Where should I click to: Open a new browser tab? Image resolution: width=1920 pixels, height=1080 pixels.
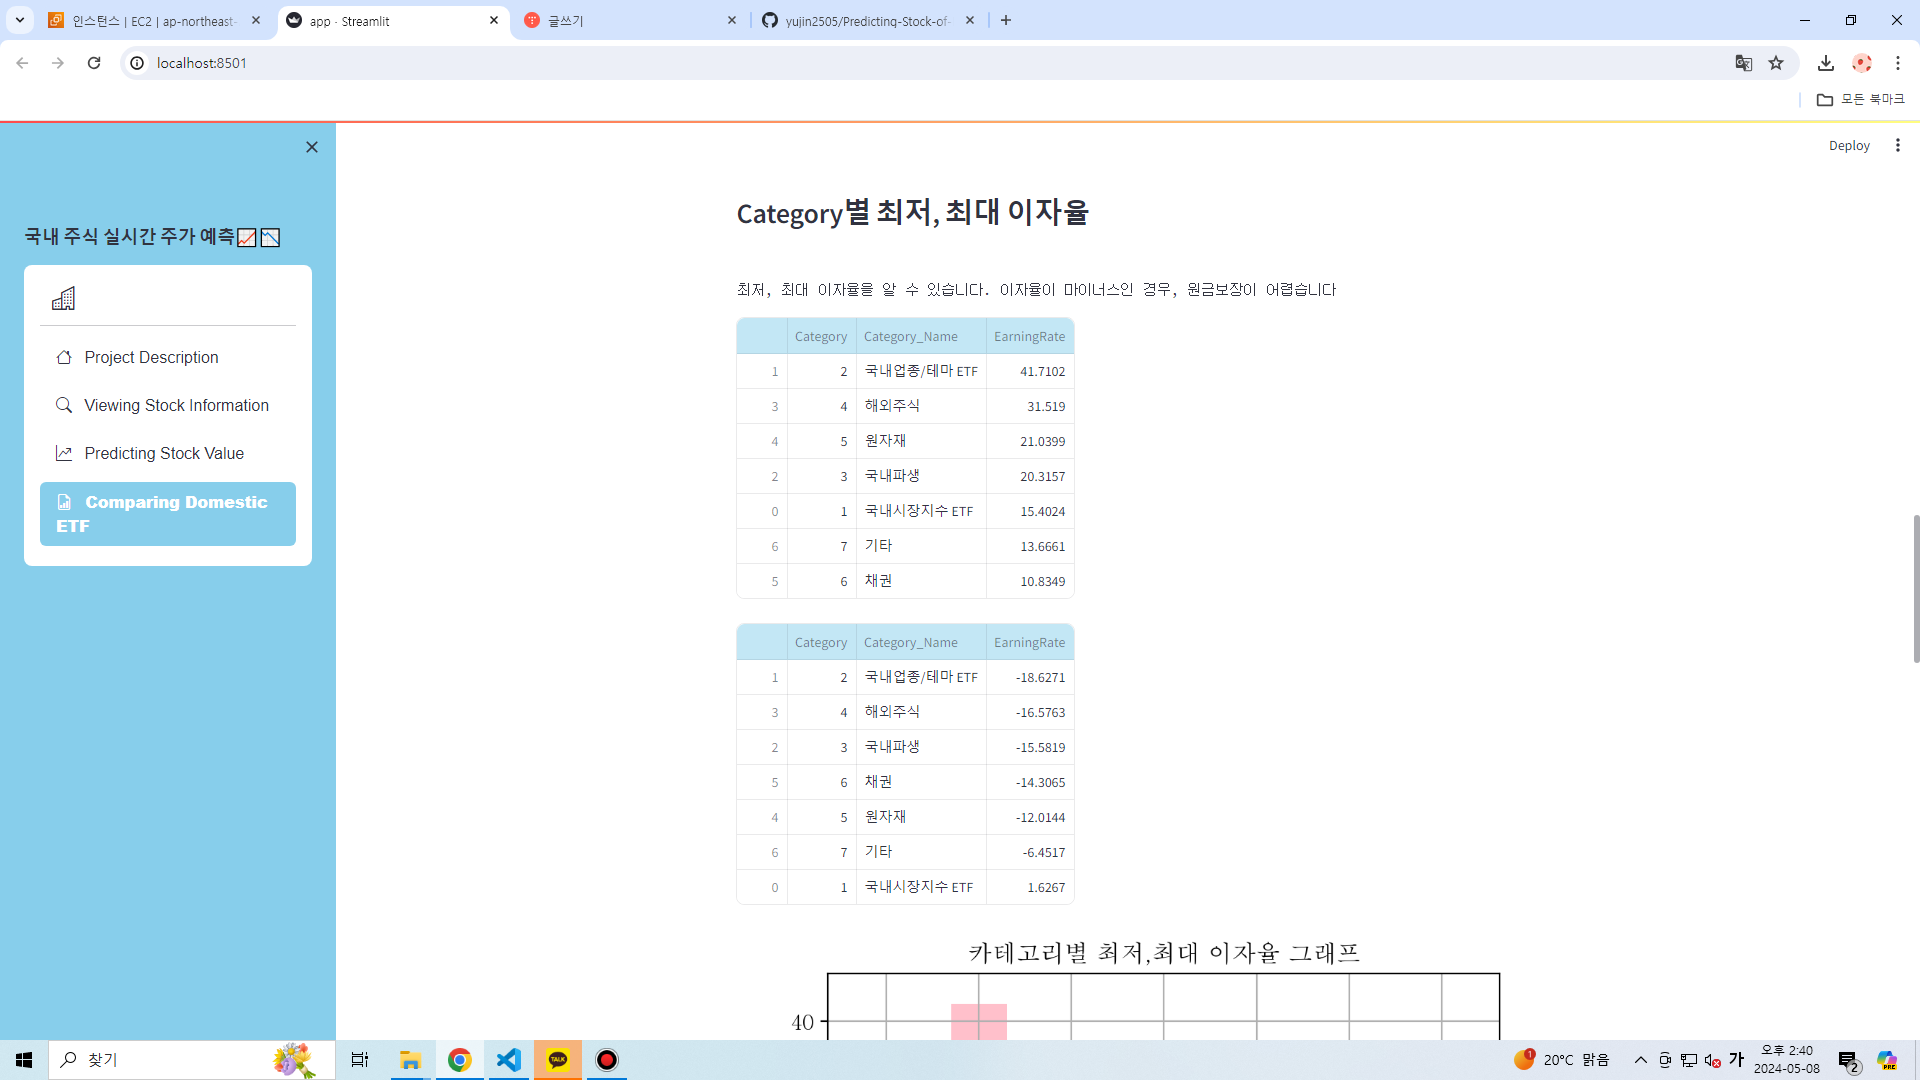[1006, 20]
